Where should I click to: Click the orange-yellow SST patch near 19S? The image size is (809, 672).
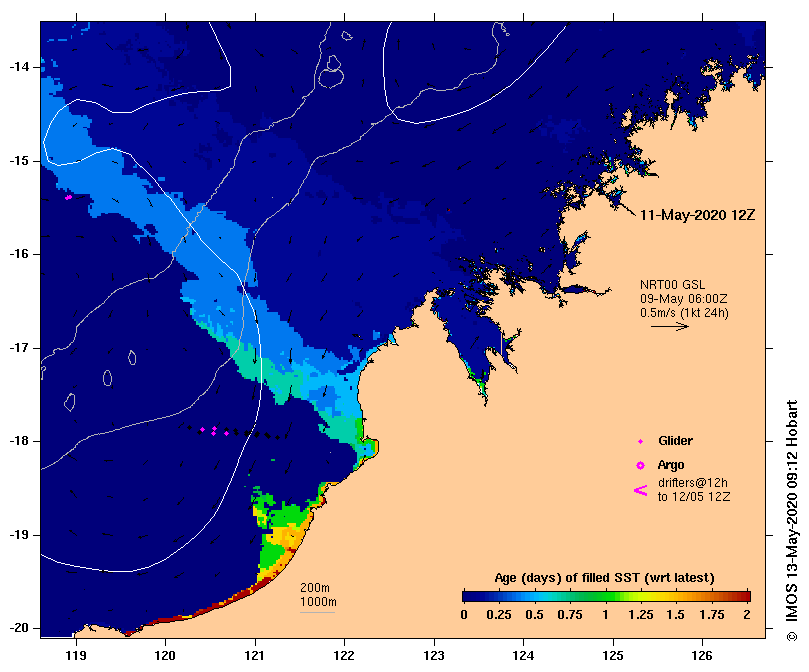point(285,536)
